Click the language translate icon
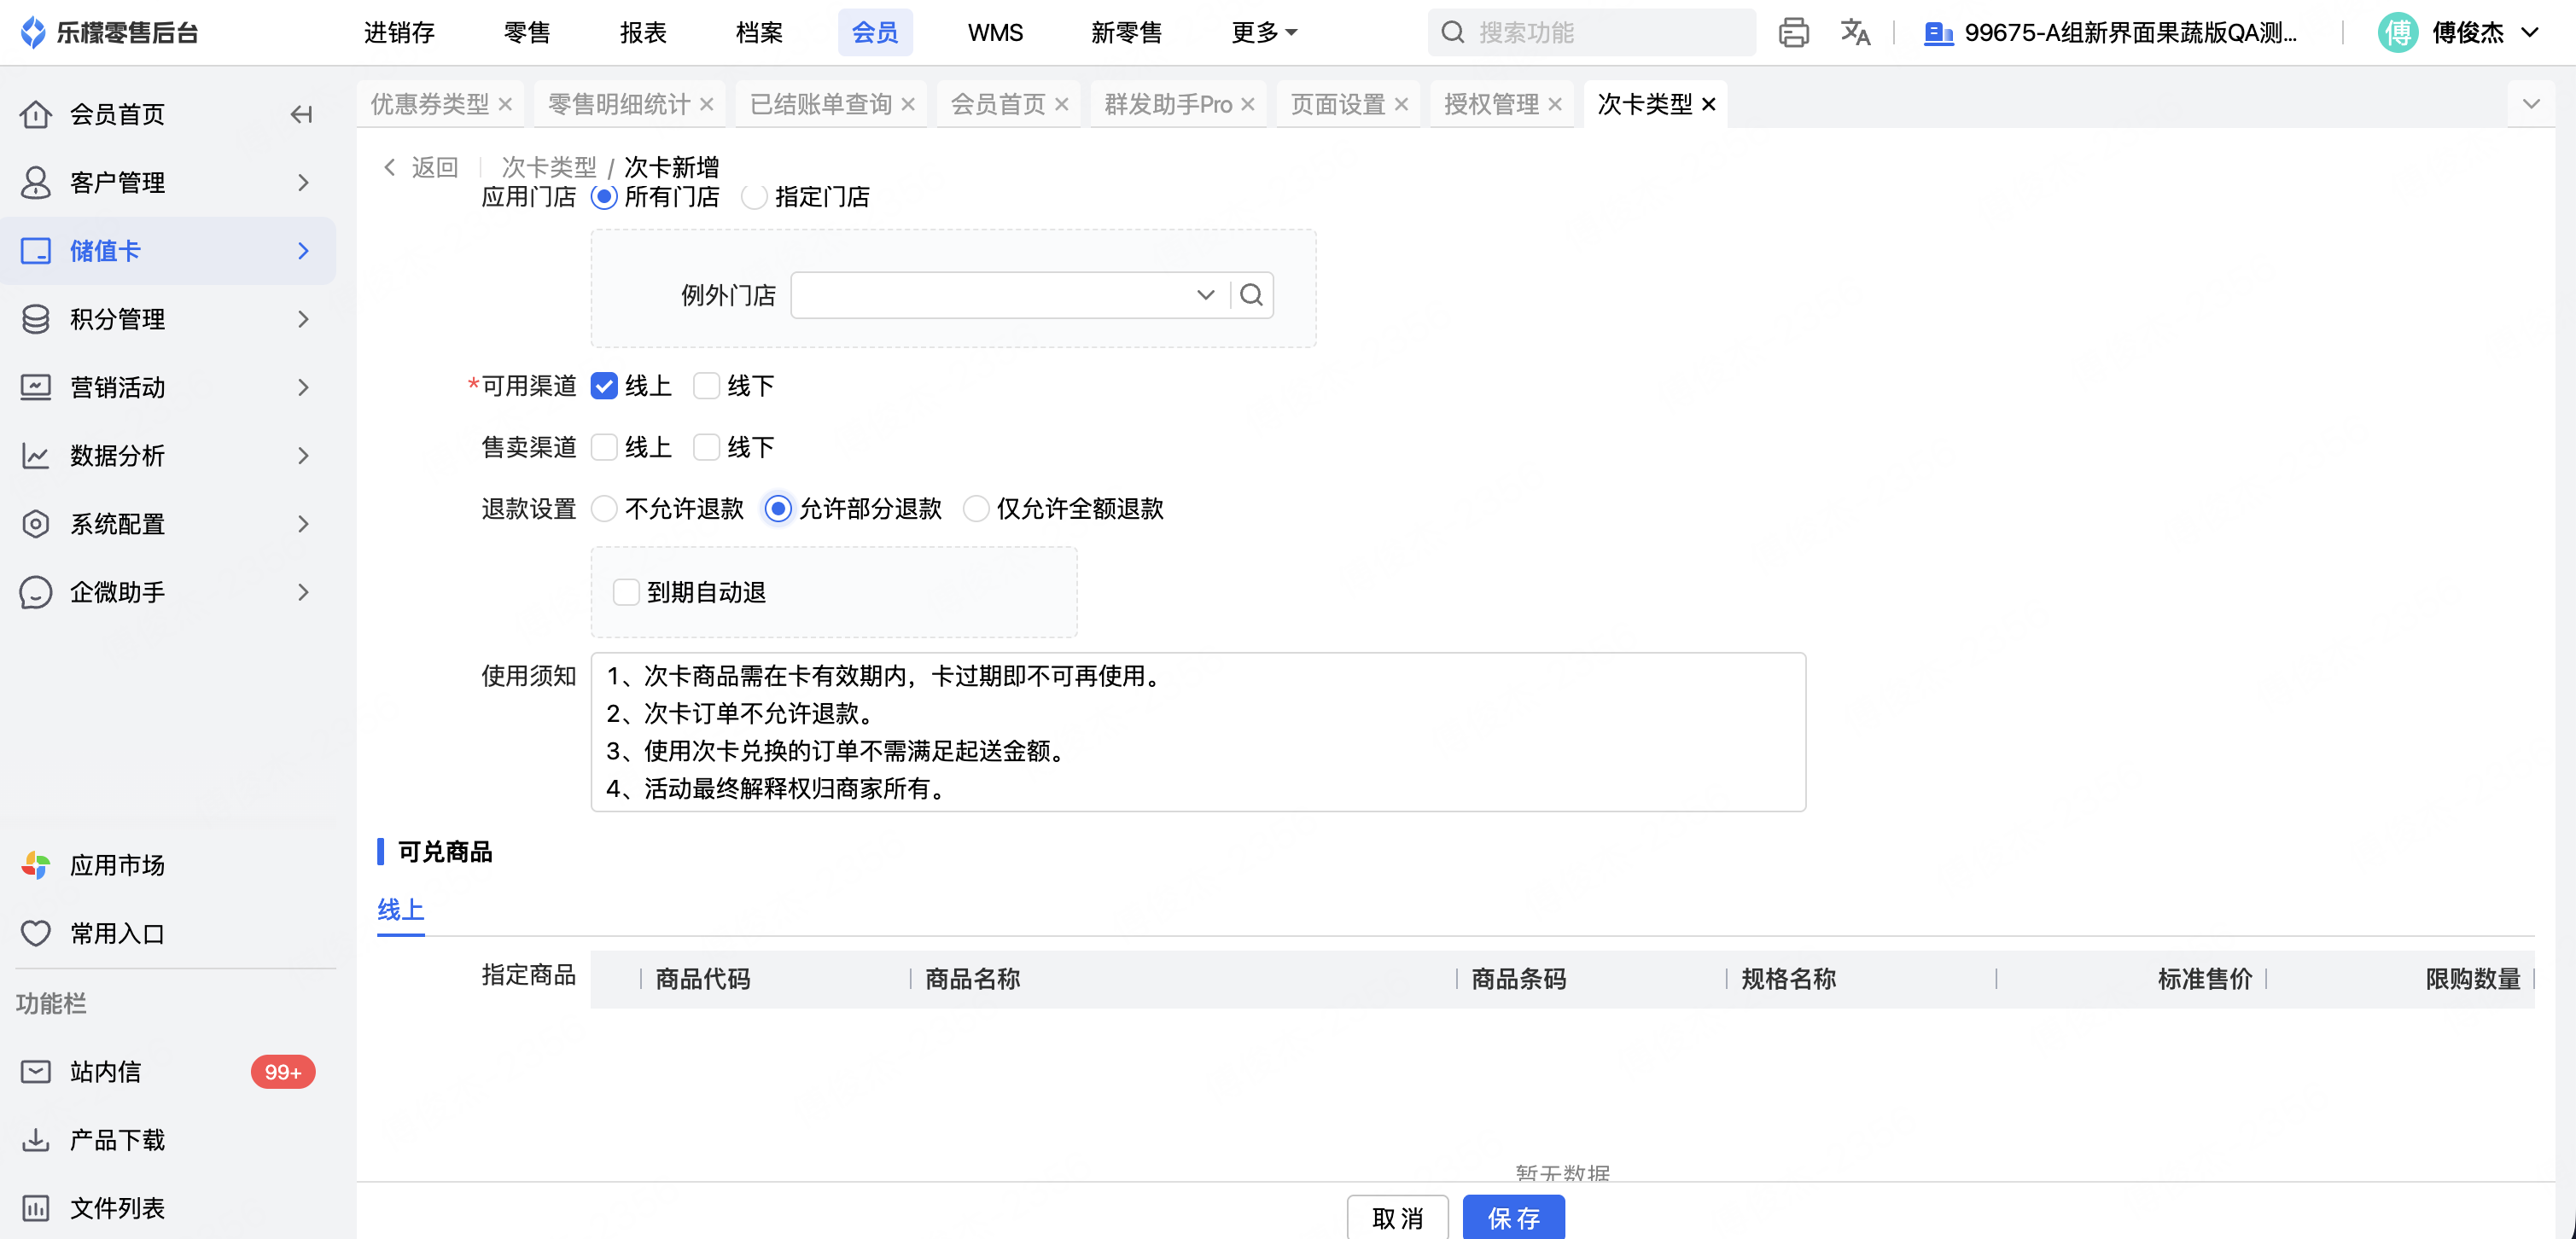This screenshot has width=2576, height=1239. (x=1854, y=33)
